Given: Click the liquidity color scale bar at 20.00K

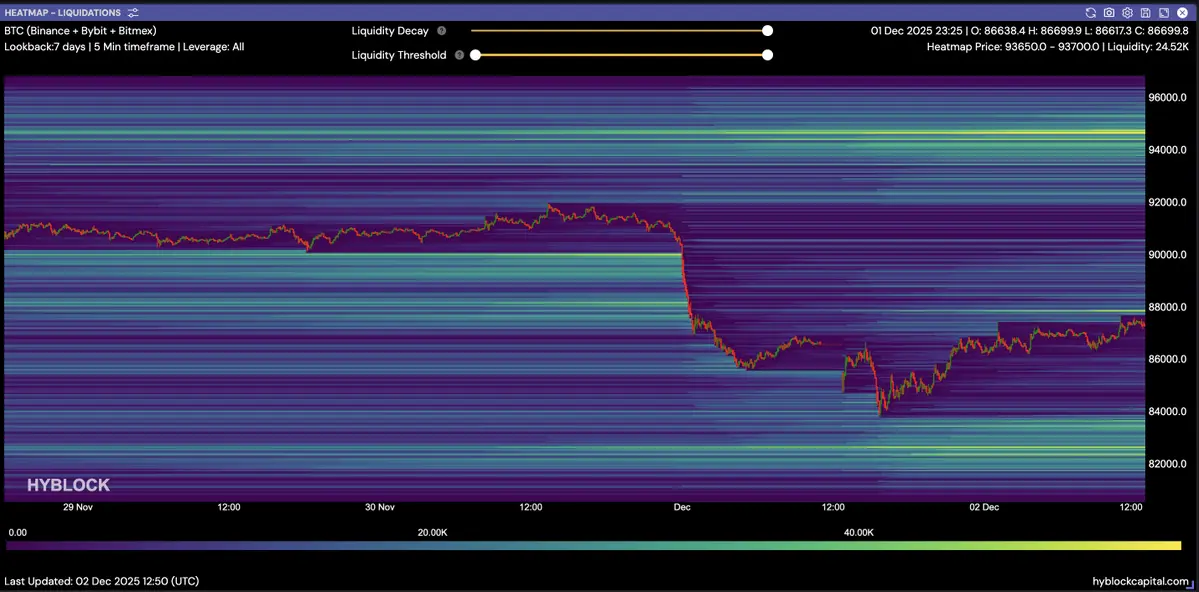Looking at the screenshot, I should point(432,546).
